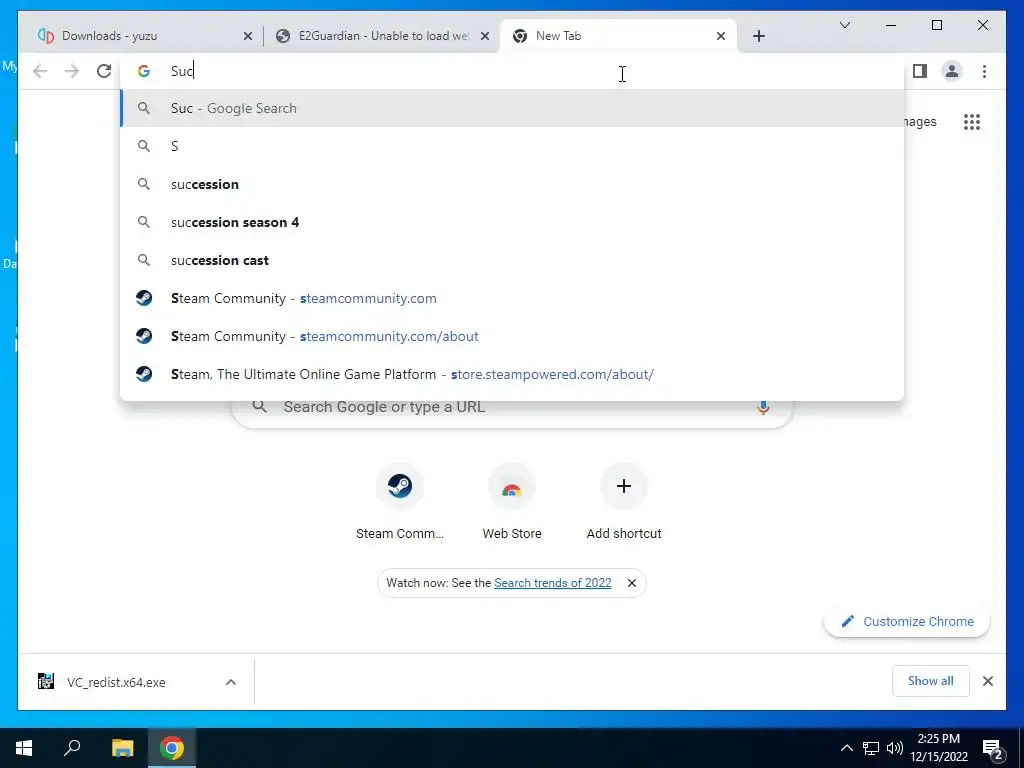
Task: Open the Steam Community shortcut tile
Action: [x=400, y=502]
